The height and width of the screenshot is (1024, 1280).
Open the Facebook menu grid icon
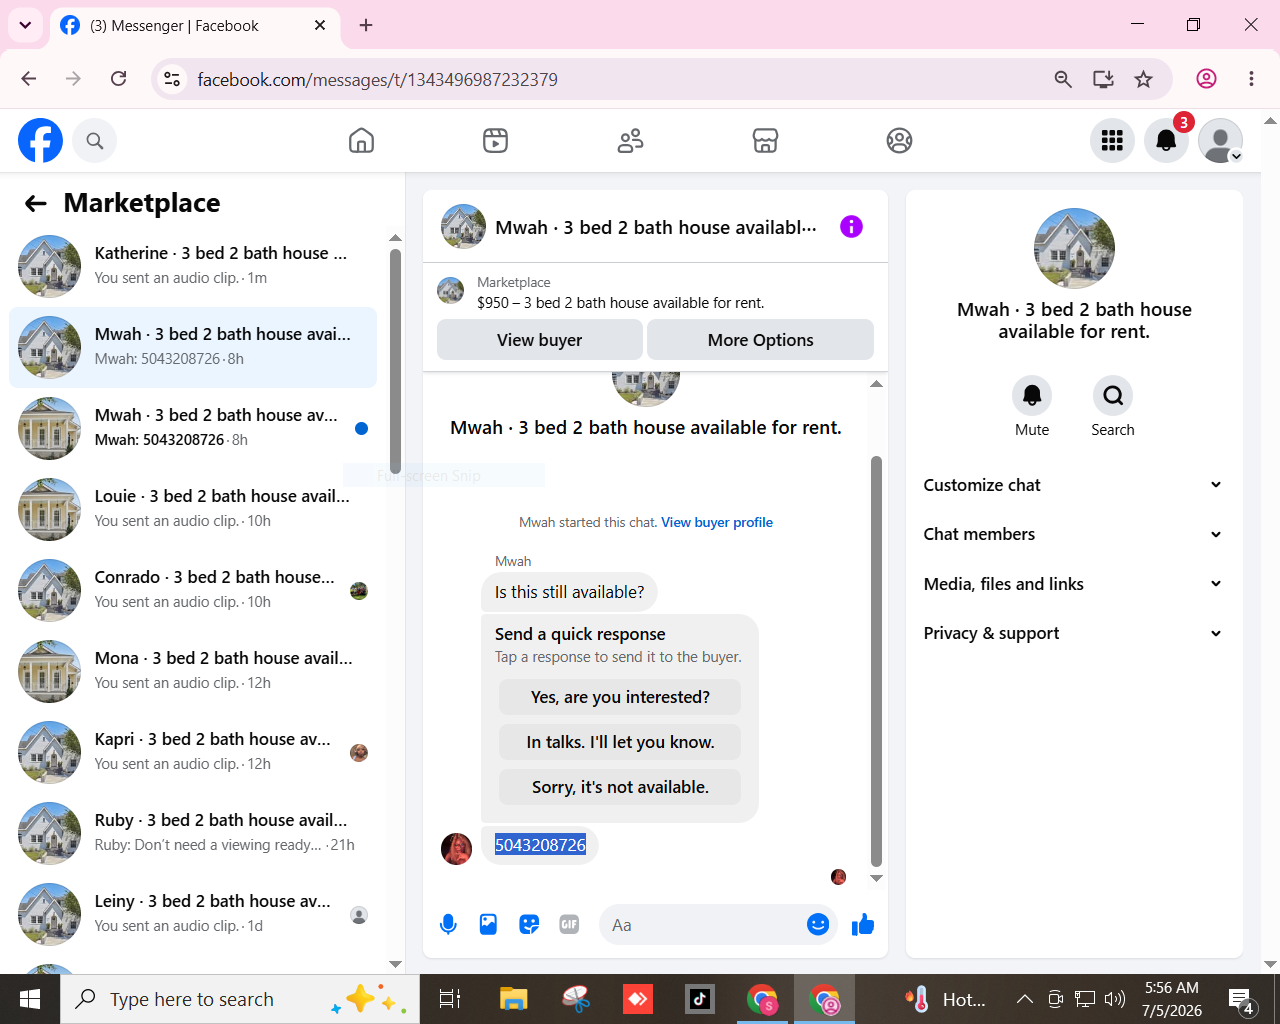(x=1112, y=141)
